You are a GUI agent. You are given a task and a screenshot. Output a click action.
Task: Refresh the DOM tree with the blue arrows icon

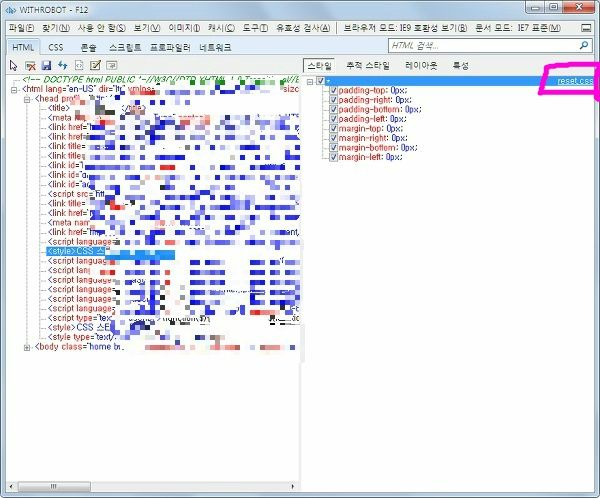[x=62, y=65]
